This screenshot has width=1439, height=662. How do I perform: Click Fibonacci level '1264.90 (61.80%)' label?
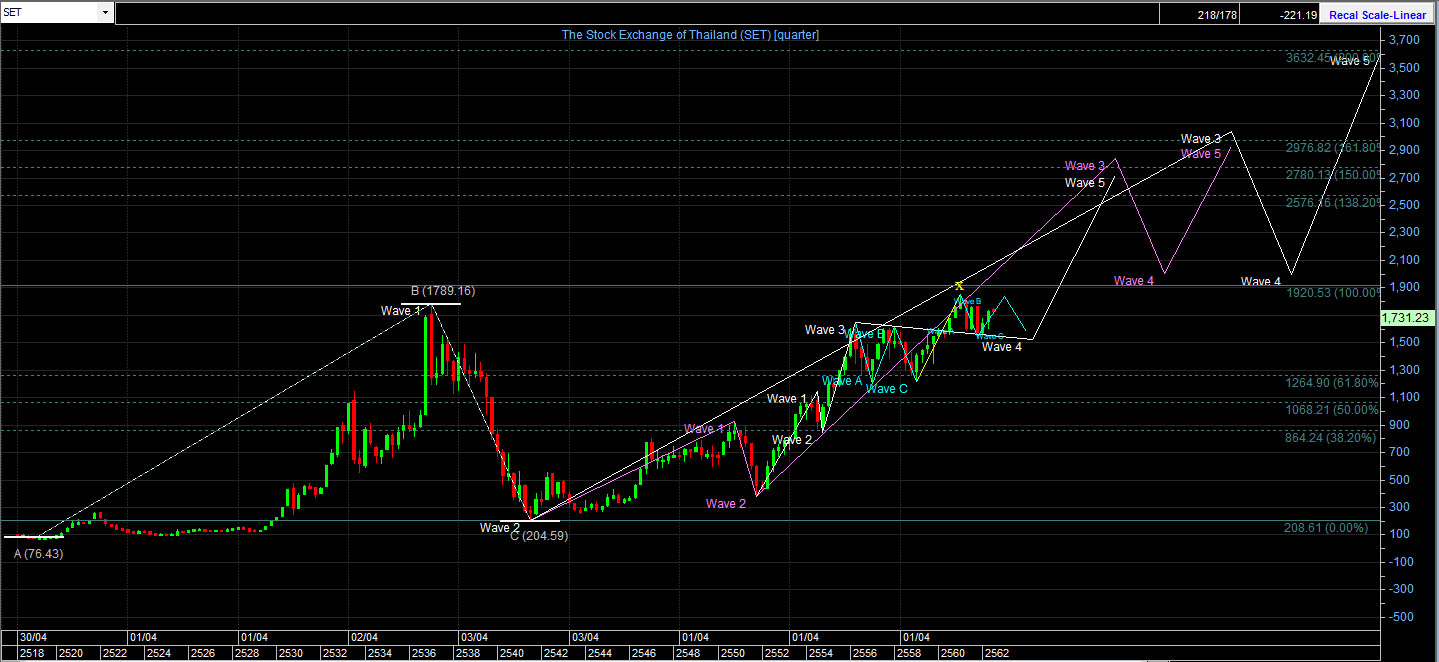pos(1333,382)
